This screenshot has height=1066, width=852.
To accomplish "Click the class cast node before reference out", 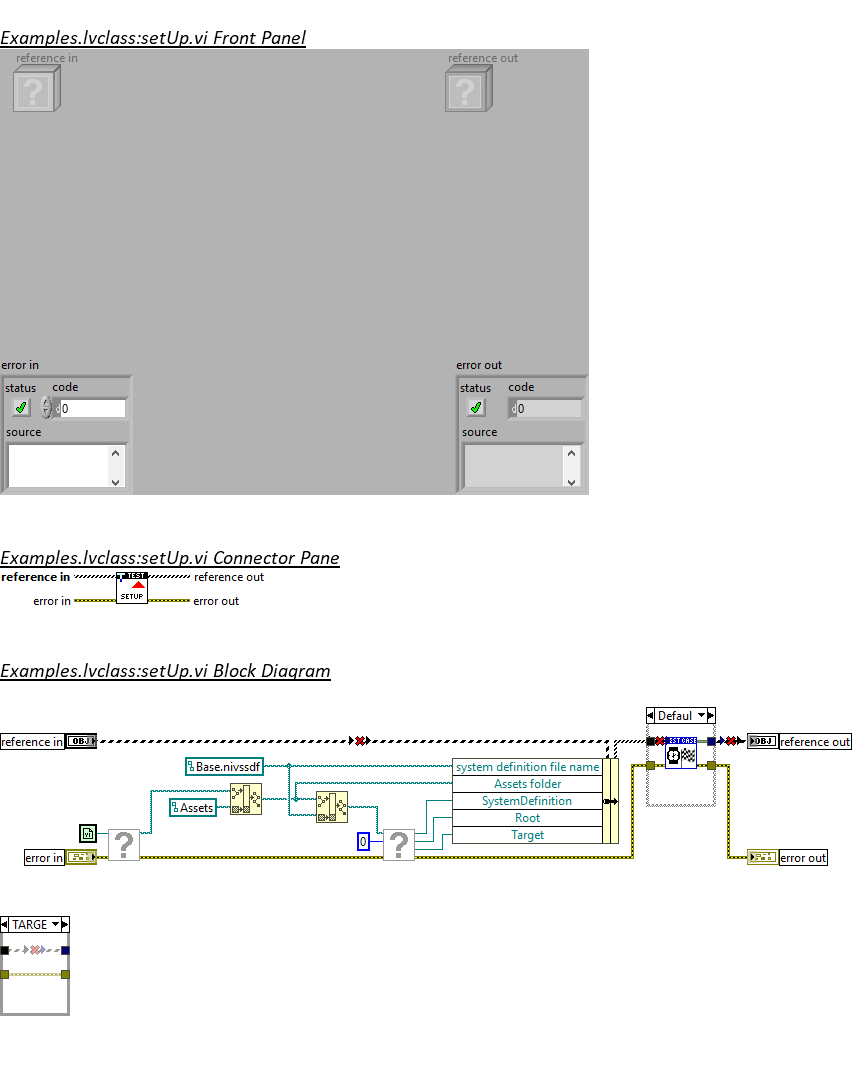I will pyautogui.click(x=732, y=741).
